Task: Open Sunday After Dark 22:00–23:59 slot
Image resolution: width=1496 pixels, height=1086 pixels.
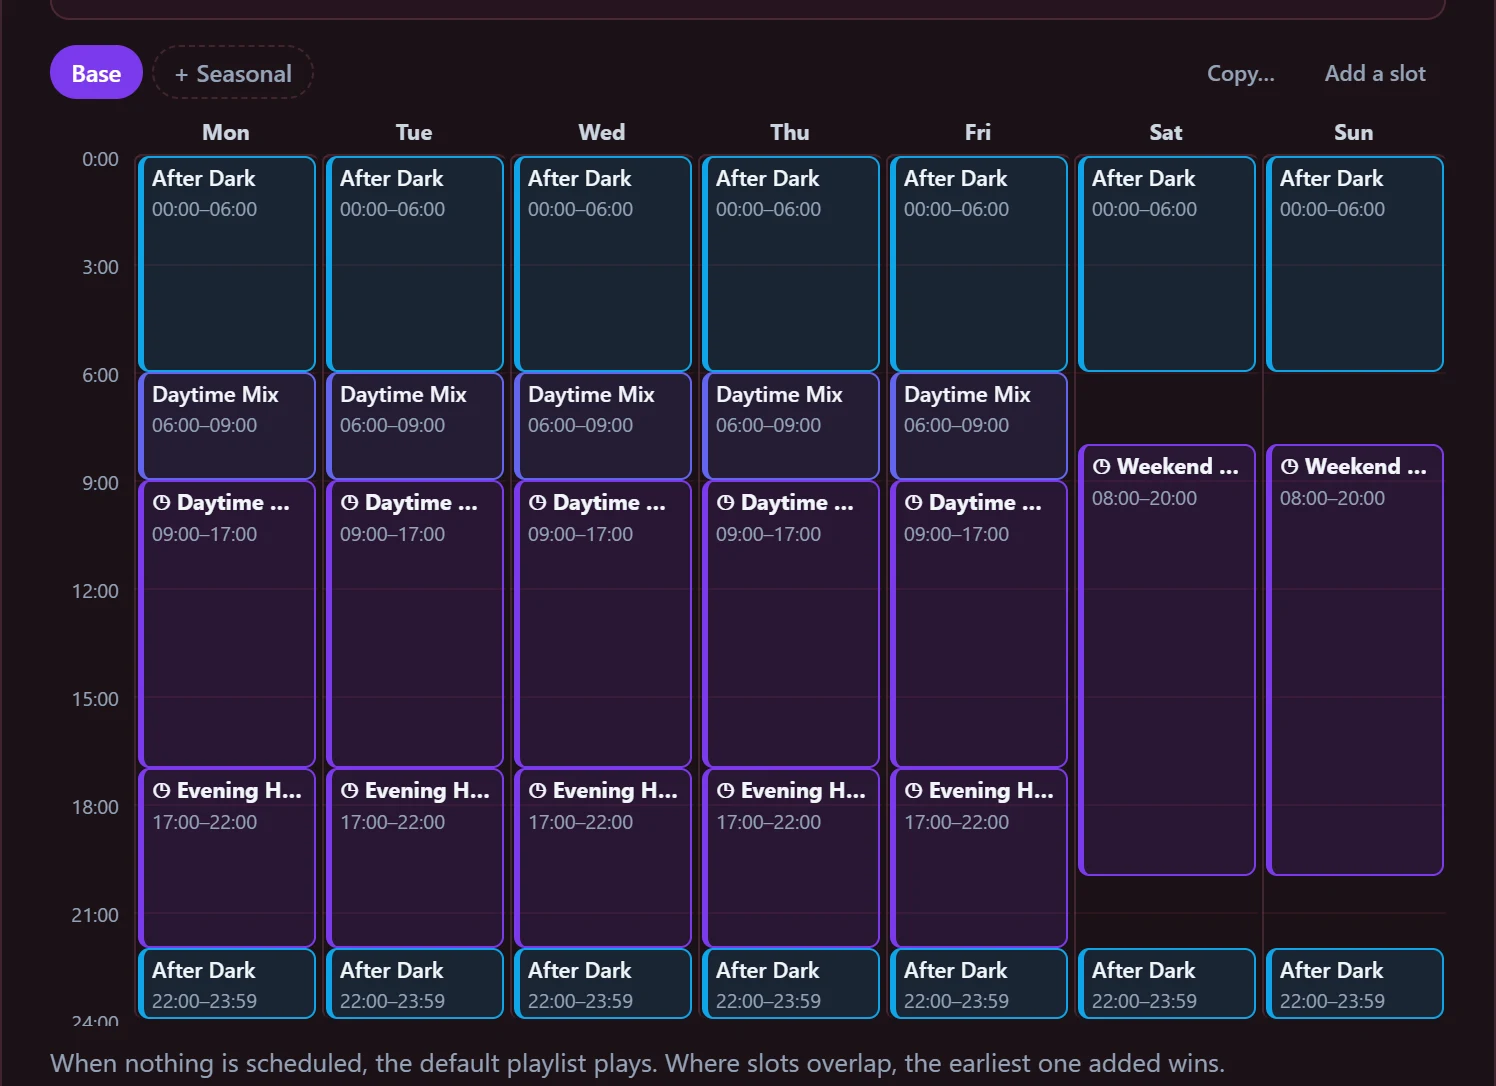Action: click(x=1355, y=984)
